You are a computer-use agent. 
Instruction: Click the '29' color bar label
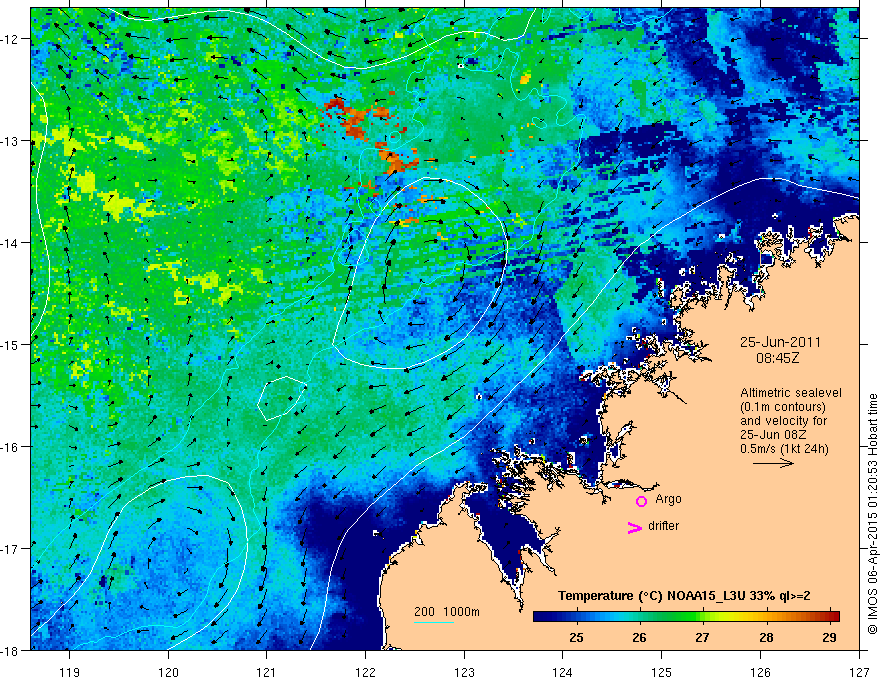pos(829,637)
